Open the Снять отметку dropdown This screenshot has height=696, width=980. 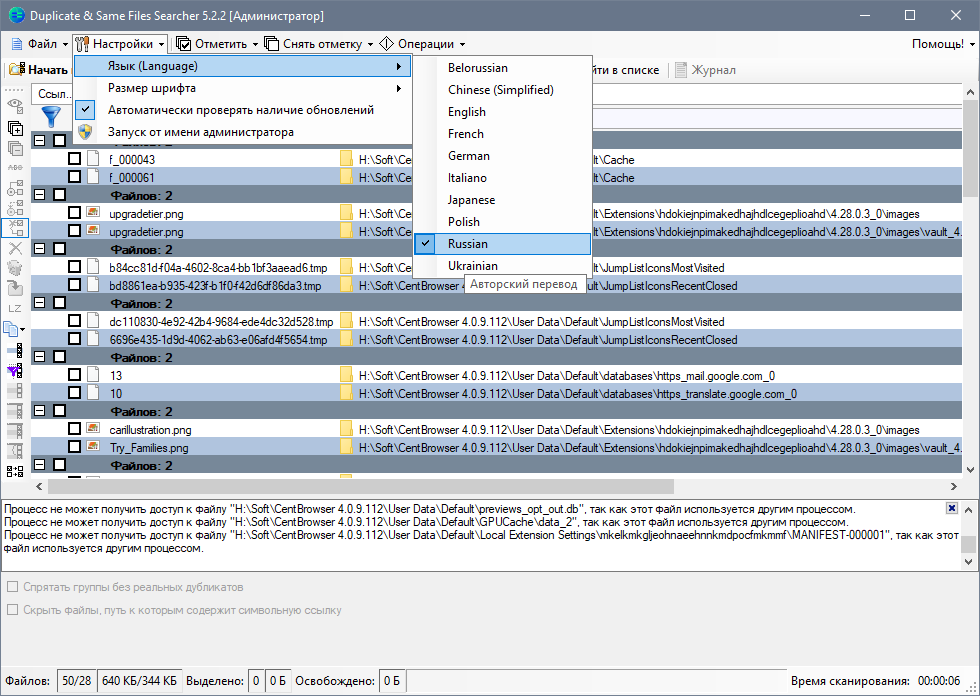click(x=319, y=44)
